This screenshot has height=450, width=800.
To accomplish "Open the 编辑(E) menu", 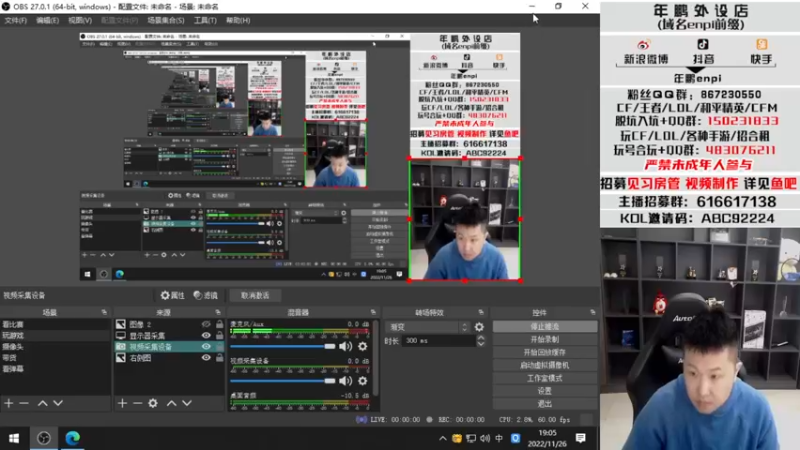I will click(47, 20).
